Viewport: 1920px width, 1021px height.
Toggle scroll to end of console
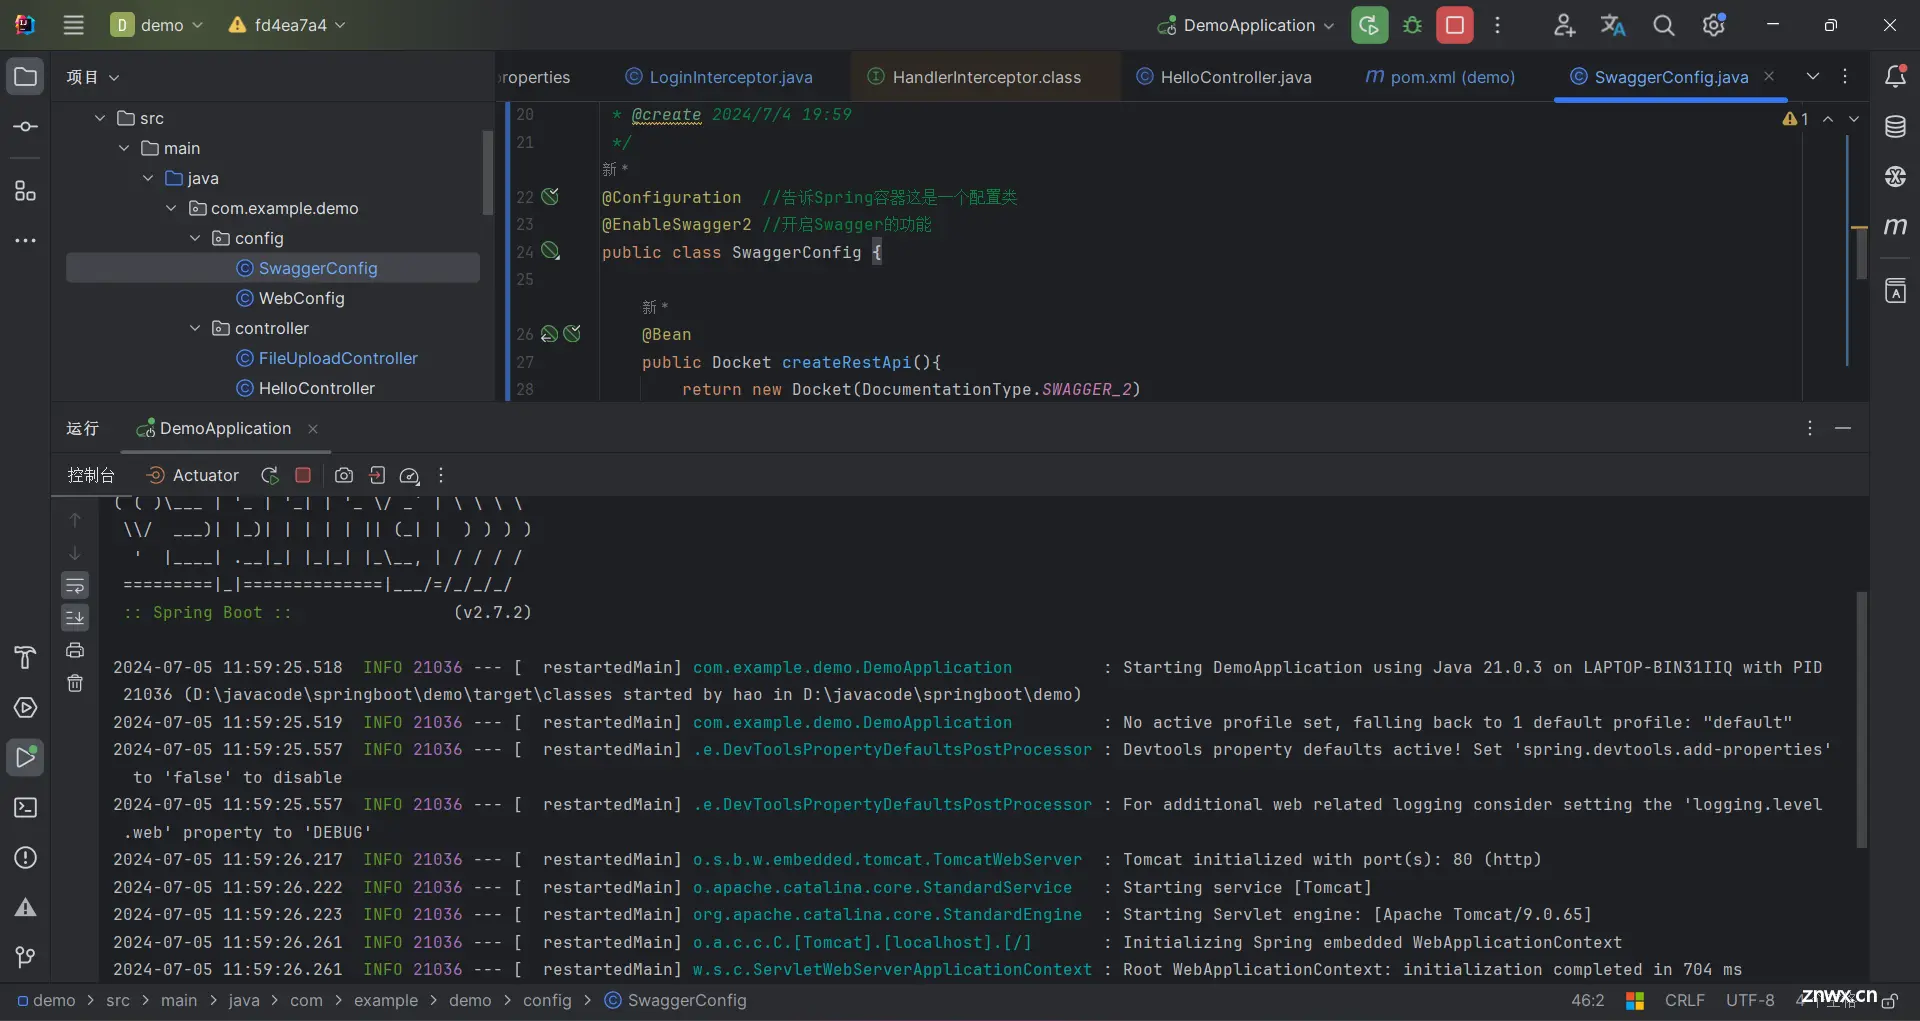(x=75, y=618)
